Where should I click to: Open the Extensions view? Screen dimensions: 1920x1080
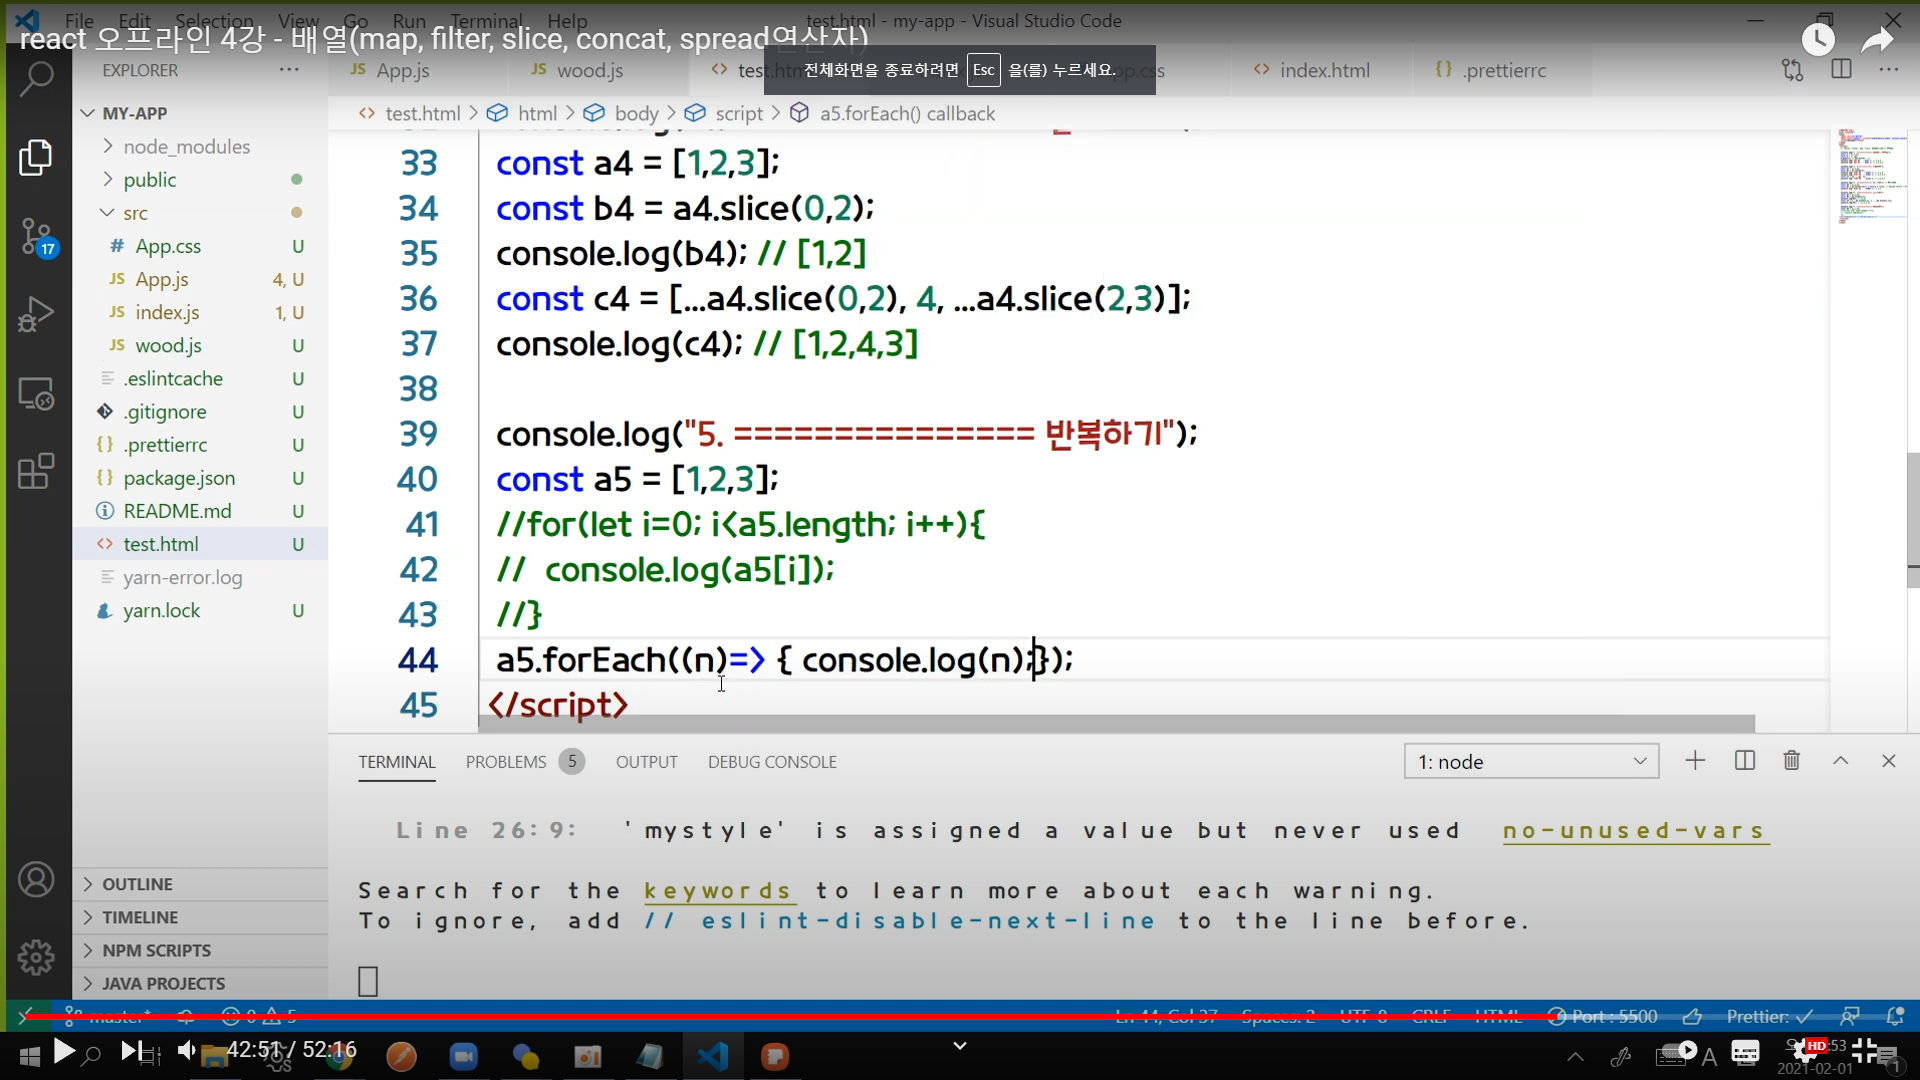pos(36,471)
